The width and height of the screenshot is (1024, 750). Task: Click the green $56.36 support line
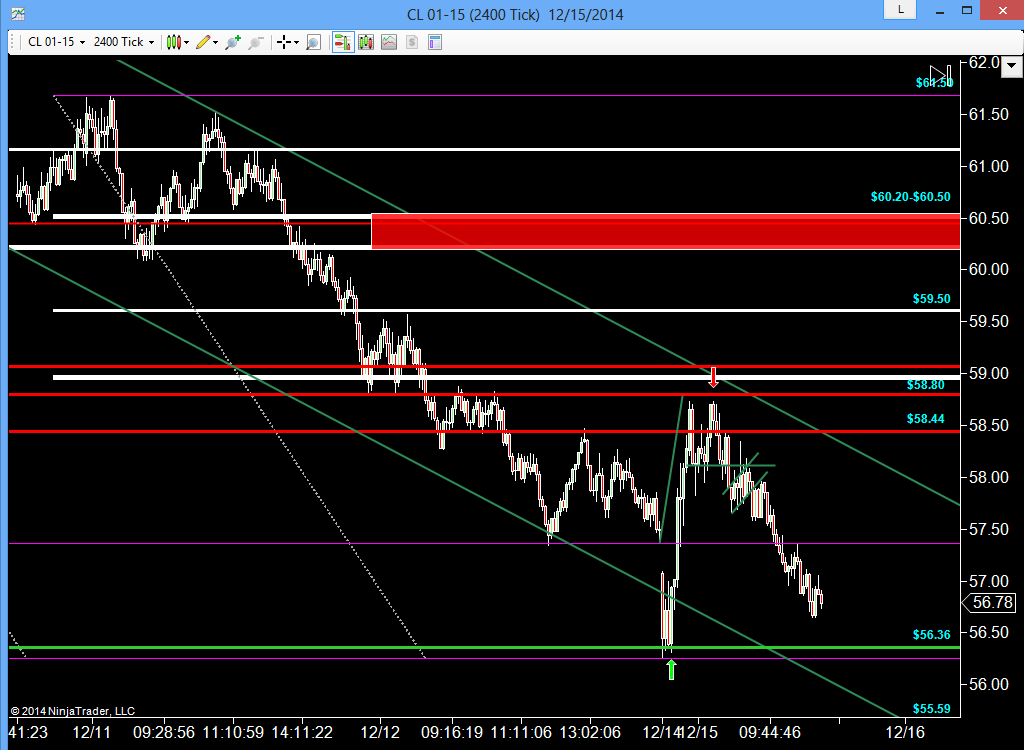point(485,647)
